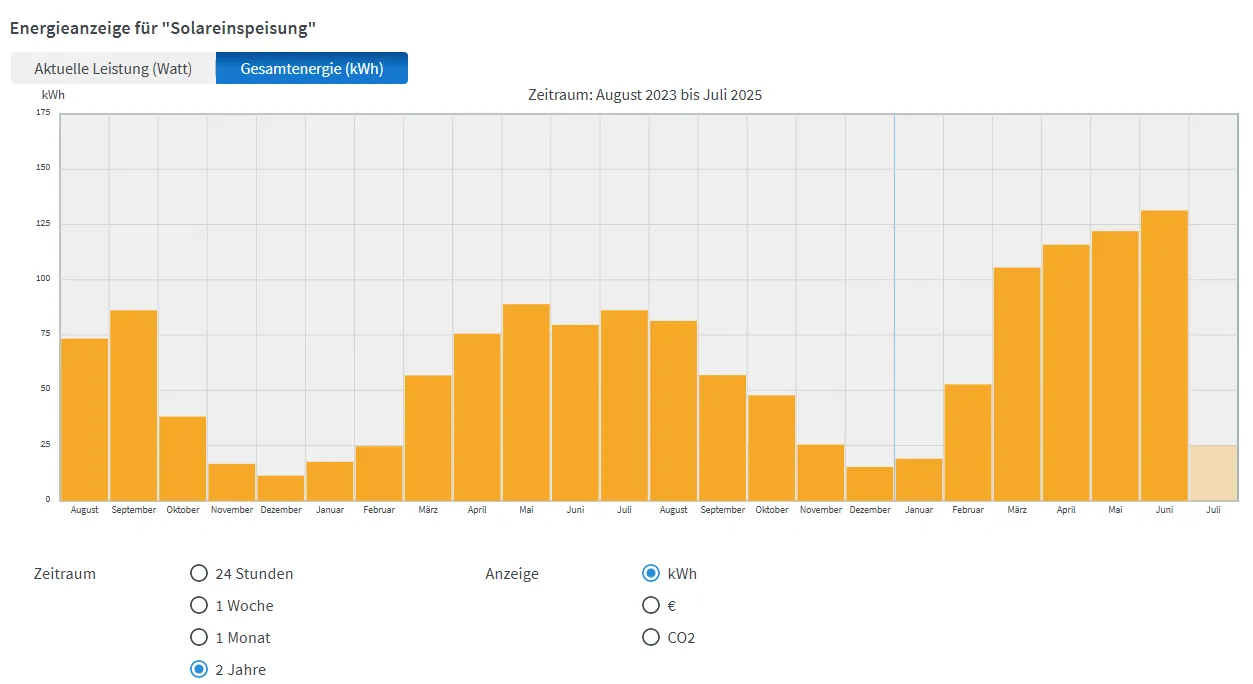Choose the CO2 display option
The height and width of the screenshot is (684, 1253).
(651, 638)
